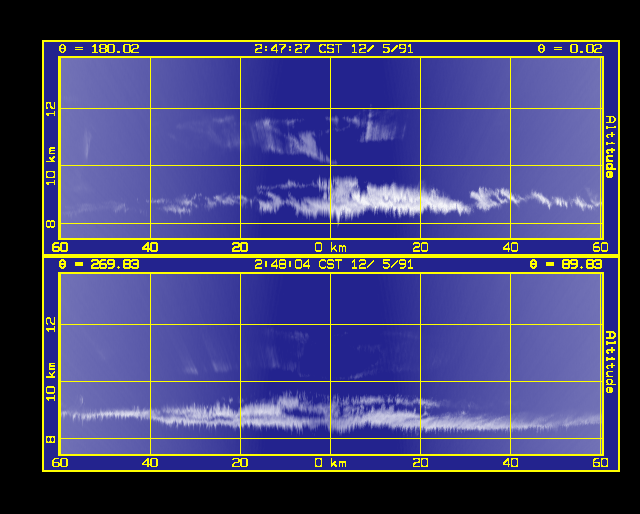640x514 pixels.
Task: Click the "12" altitude tick on upper panel
Action: [x=51, y=109]
